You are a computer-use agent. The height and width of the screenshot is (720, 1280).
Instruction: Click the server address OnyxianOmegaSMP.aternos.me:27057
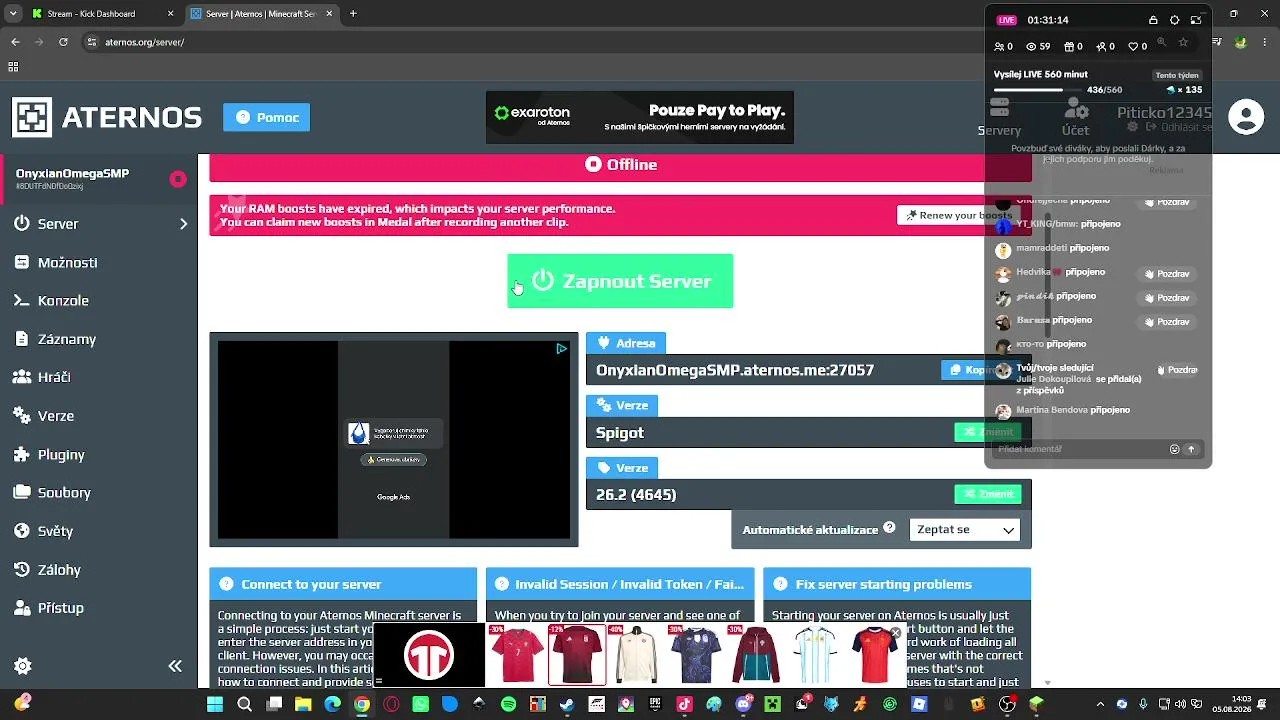(735, 370)
